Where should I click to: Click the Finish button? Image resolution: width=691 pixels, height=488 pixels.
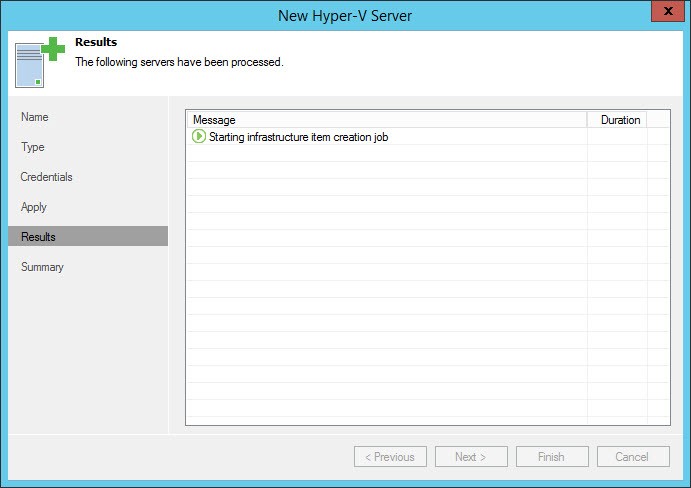pyautogui.click(x=552, y=457)
